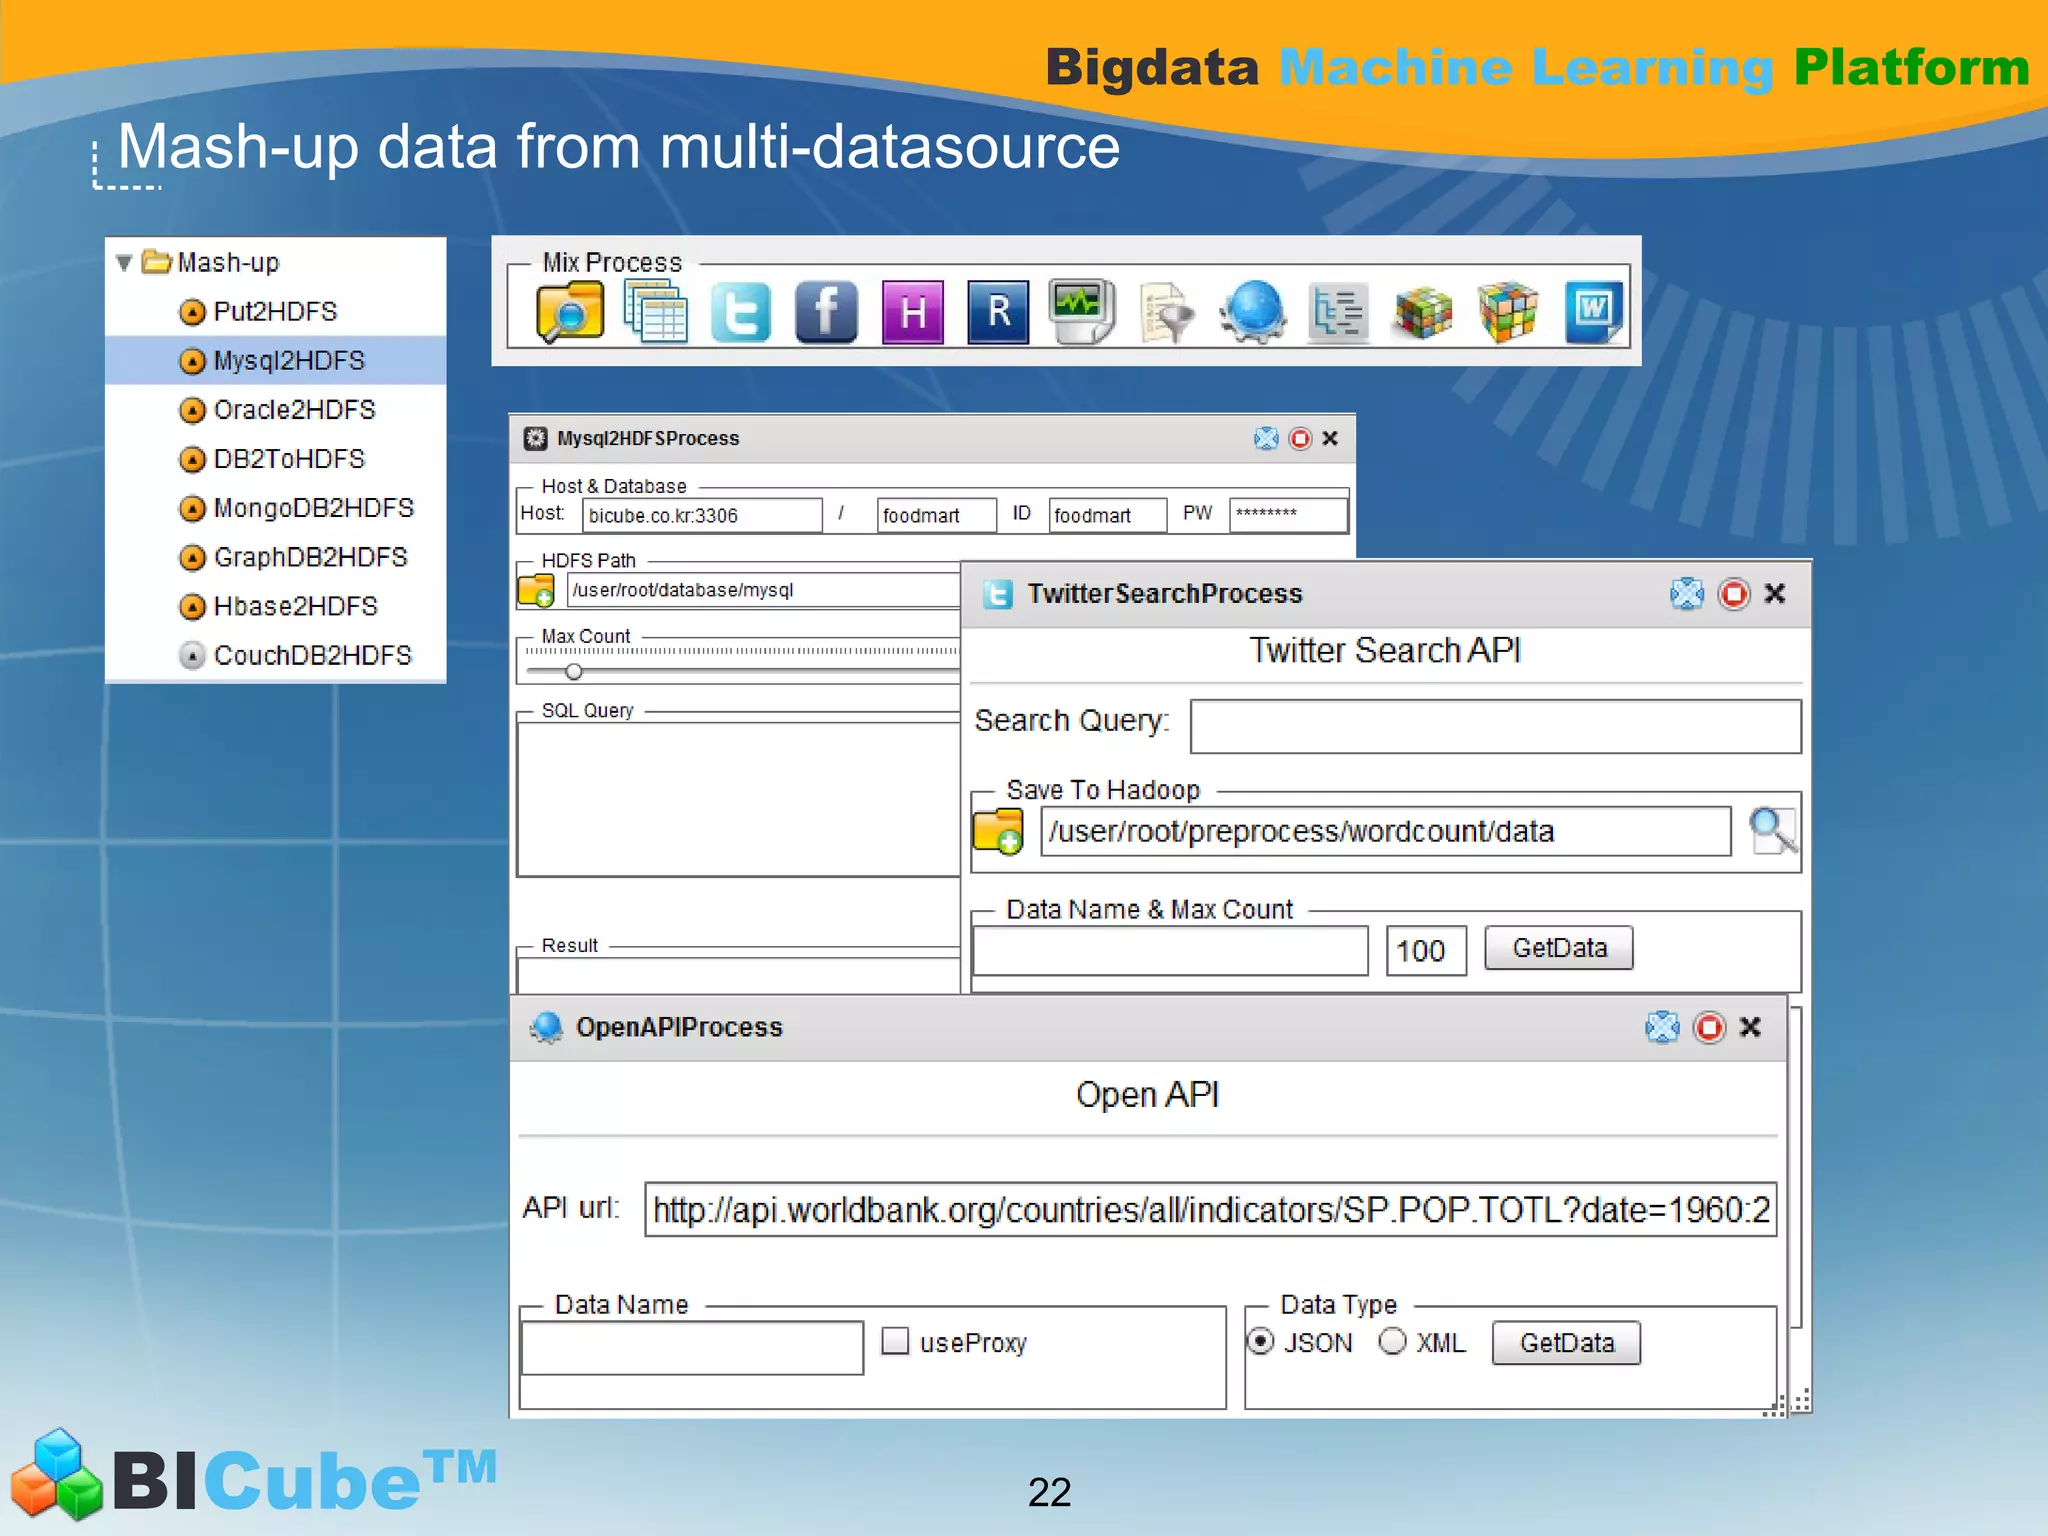Select the Twitter icon in Mix Process toolbar

[x=741, y=312]
